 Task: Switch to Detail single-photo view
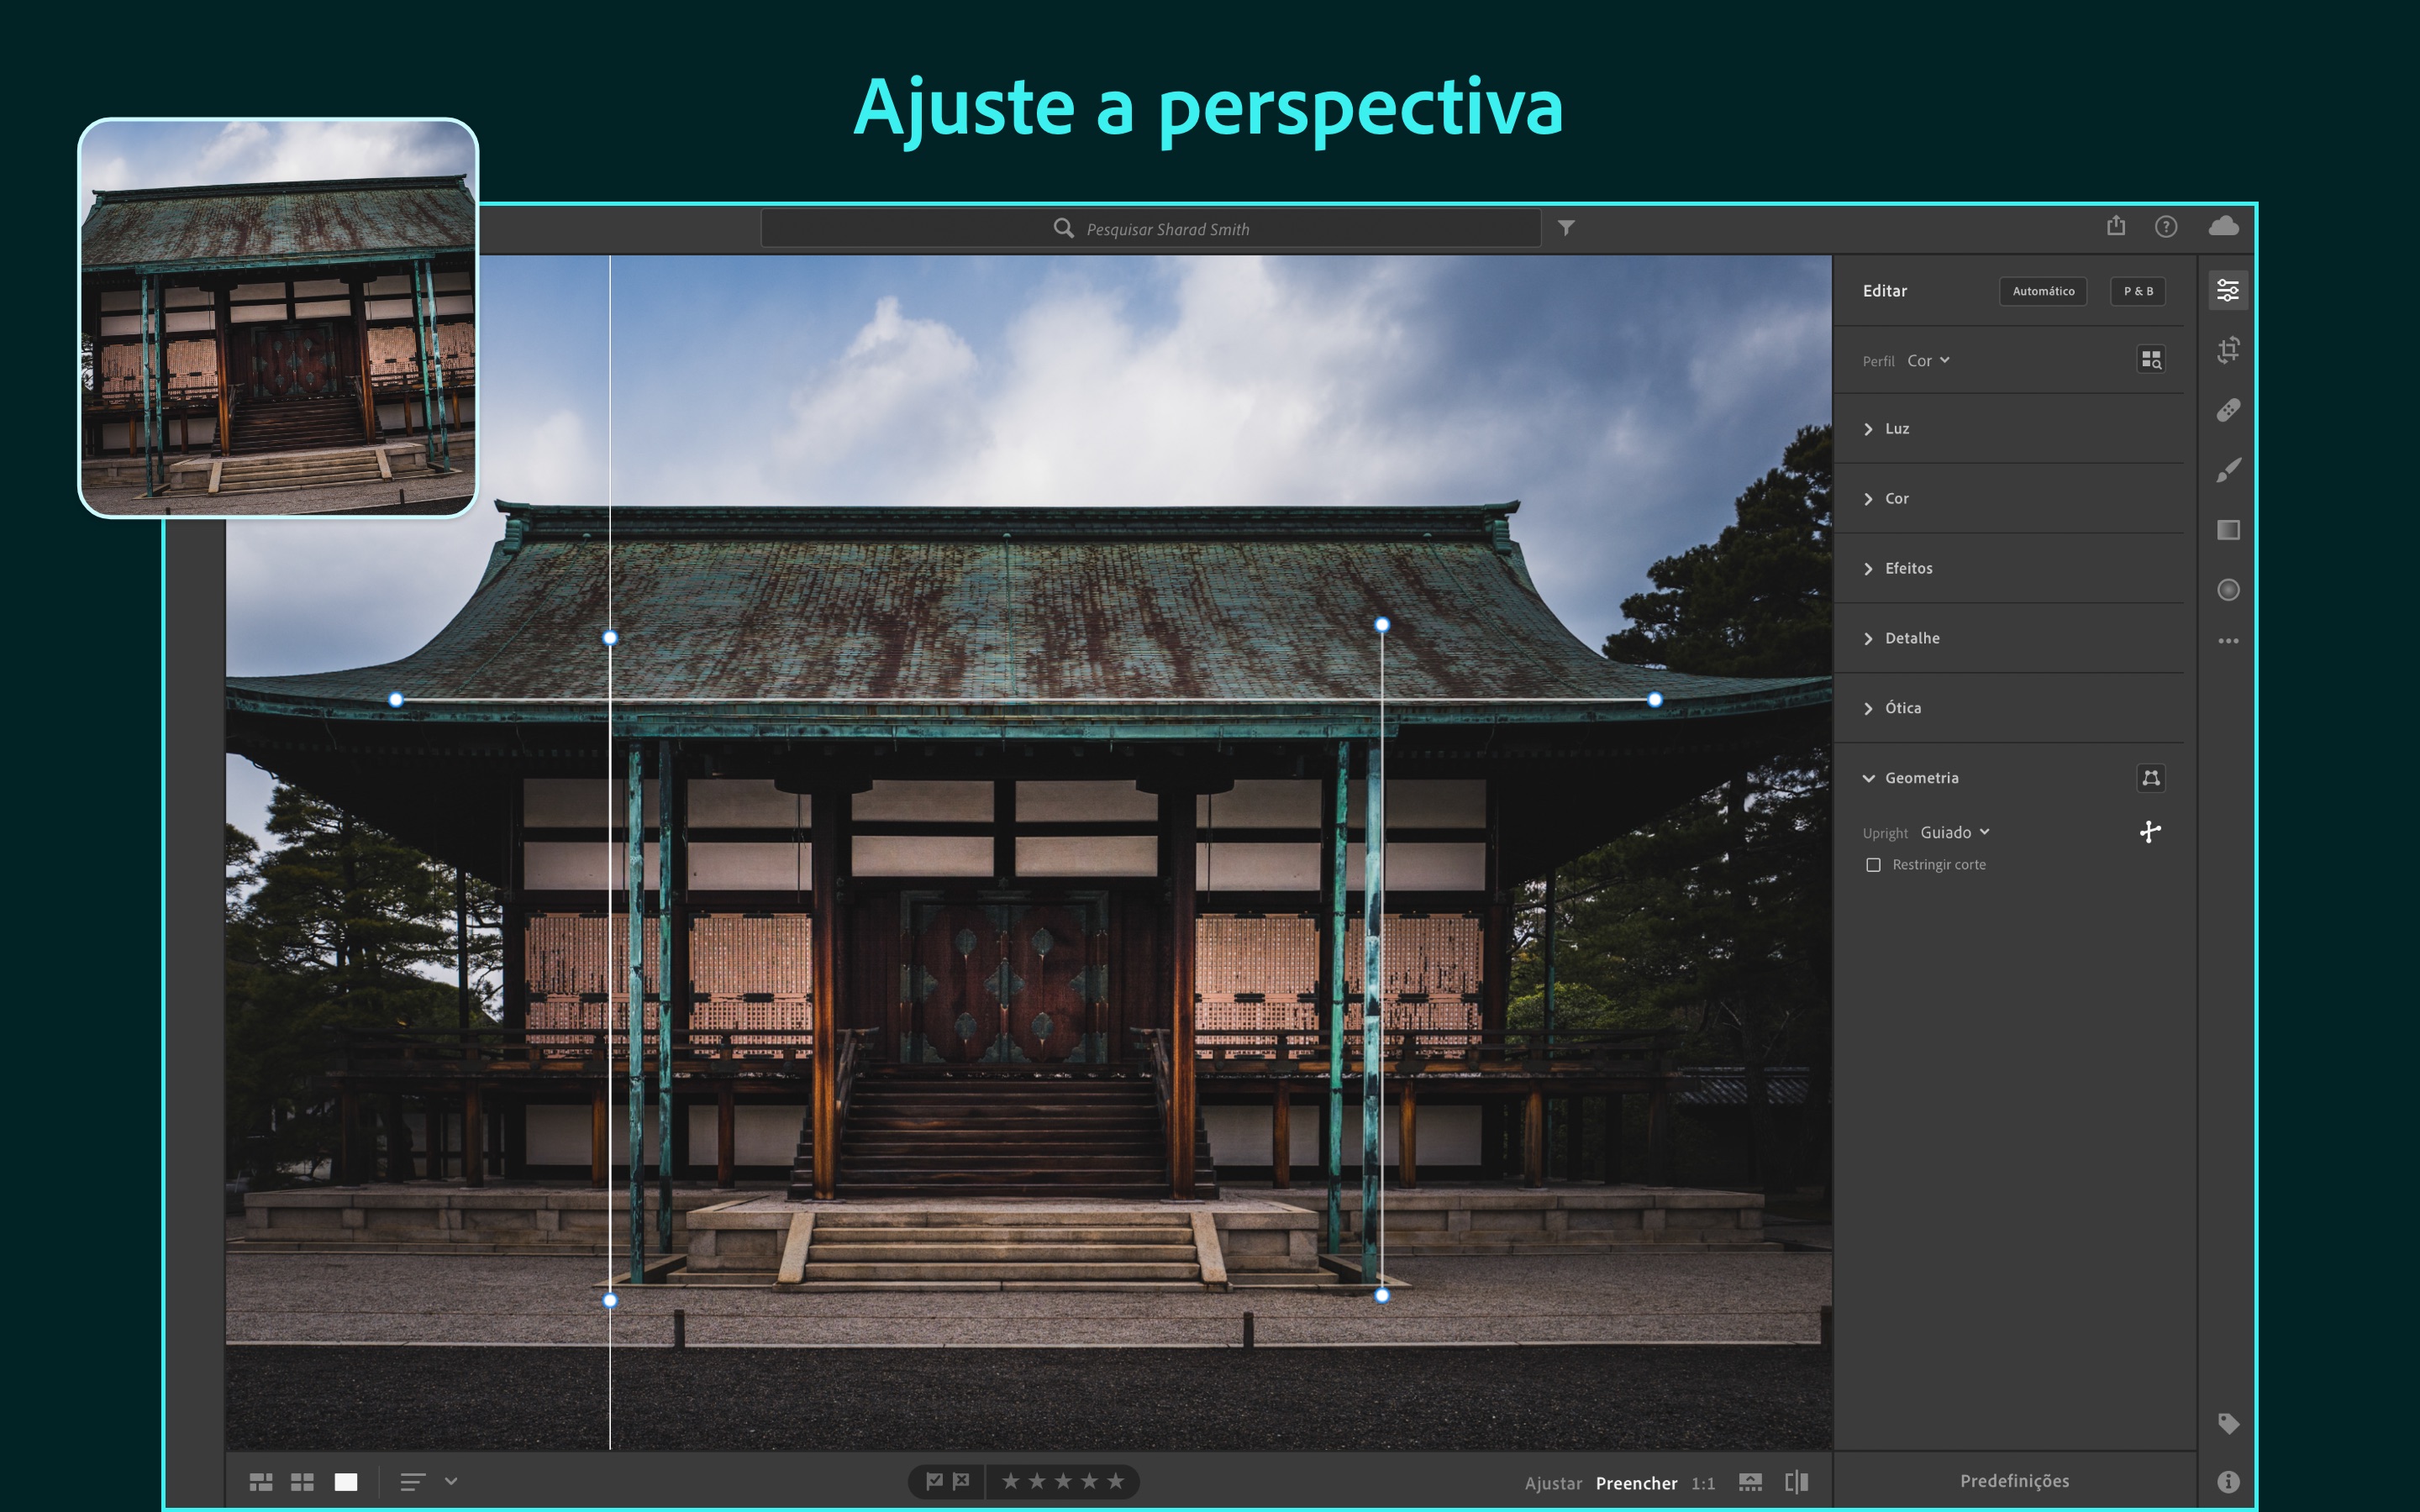346,1482
